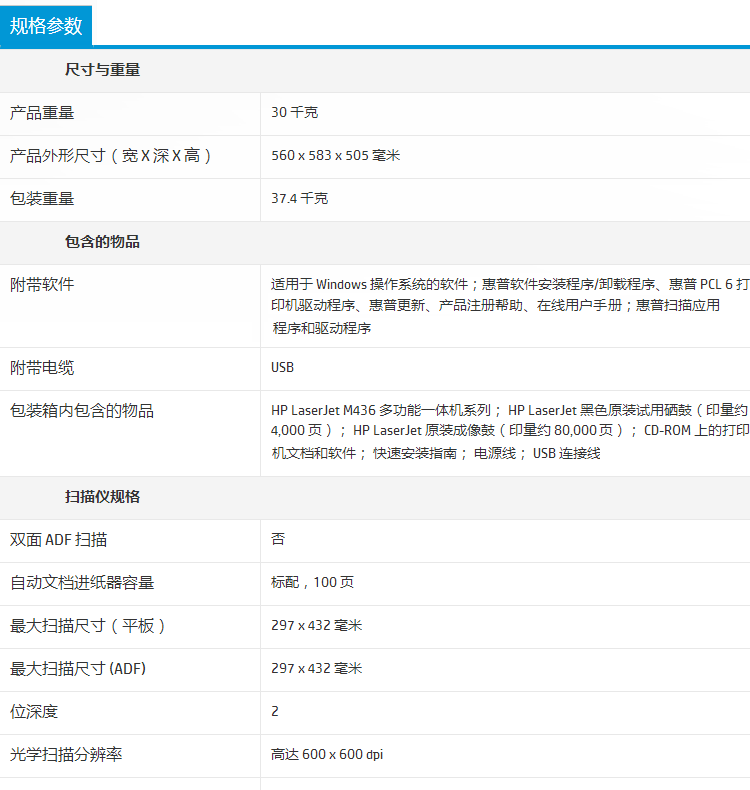The height and width of the screenshot is (790, 750).
Task: Select the 包含的物品 section header
Action: 102,242
